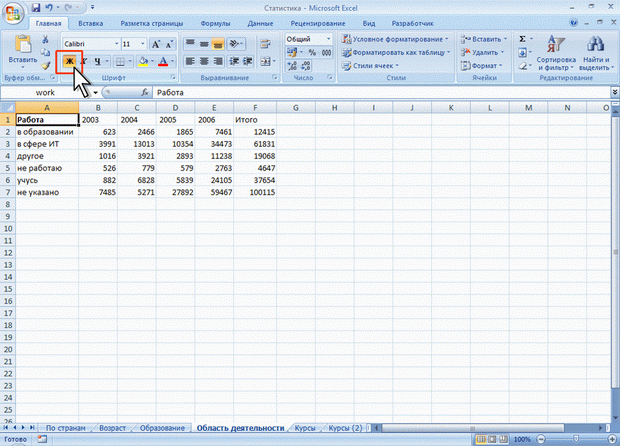Open the Курсы sheet tab

pyautogui.click(x=305, y=427)
